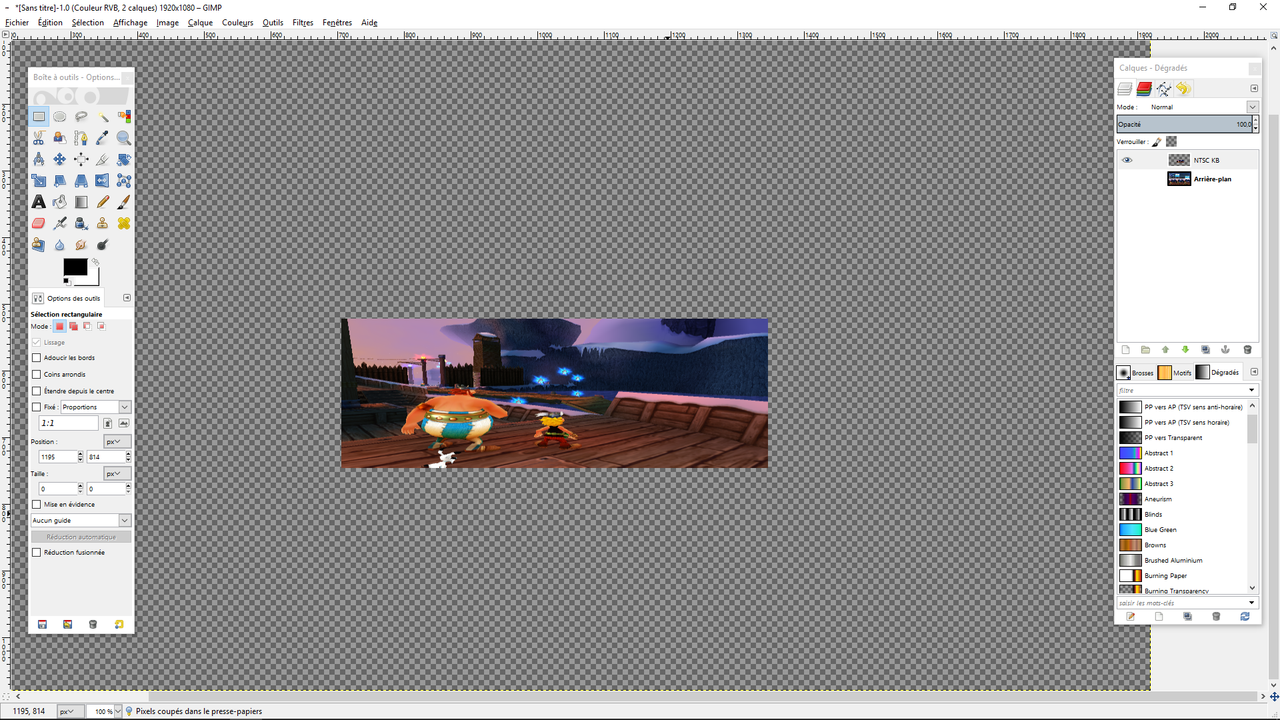Enable Adoucir les bords checkbox

click(37, 358)
